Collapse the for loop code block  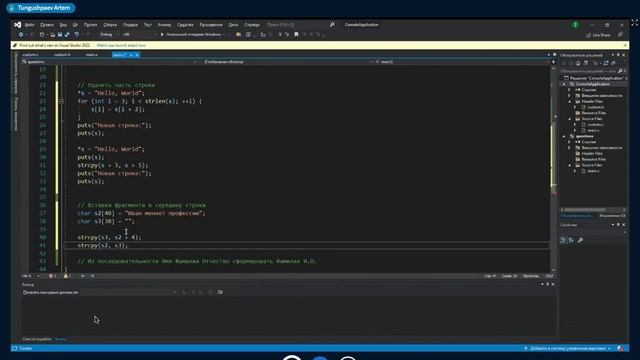61,101
